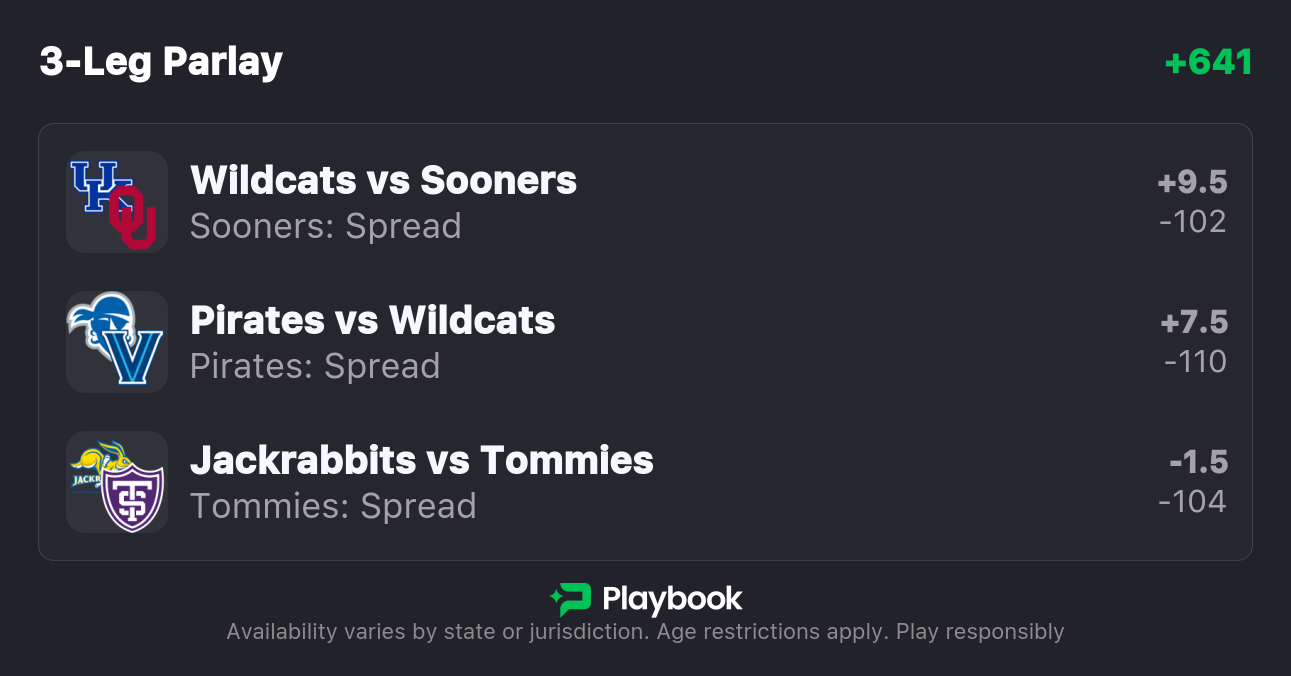Select the -104 odds on Tommies leg

pos(1192,501)
